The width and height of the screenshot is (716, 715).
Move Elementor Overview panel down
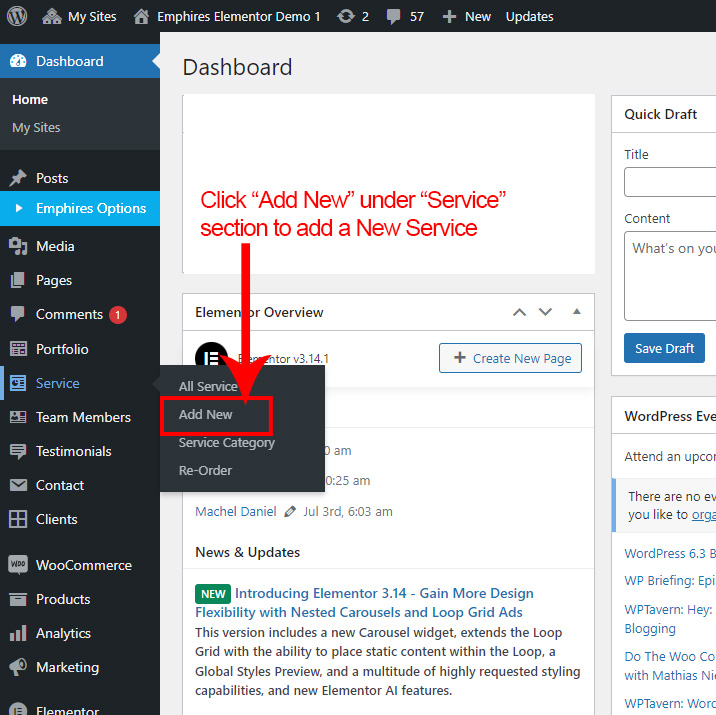pyautogui.click(x=545, y=312)
